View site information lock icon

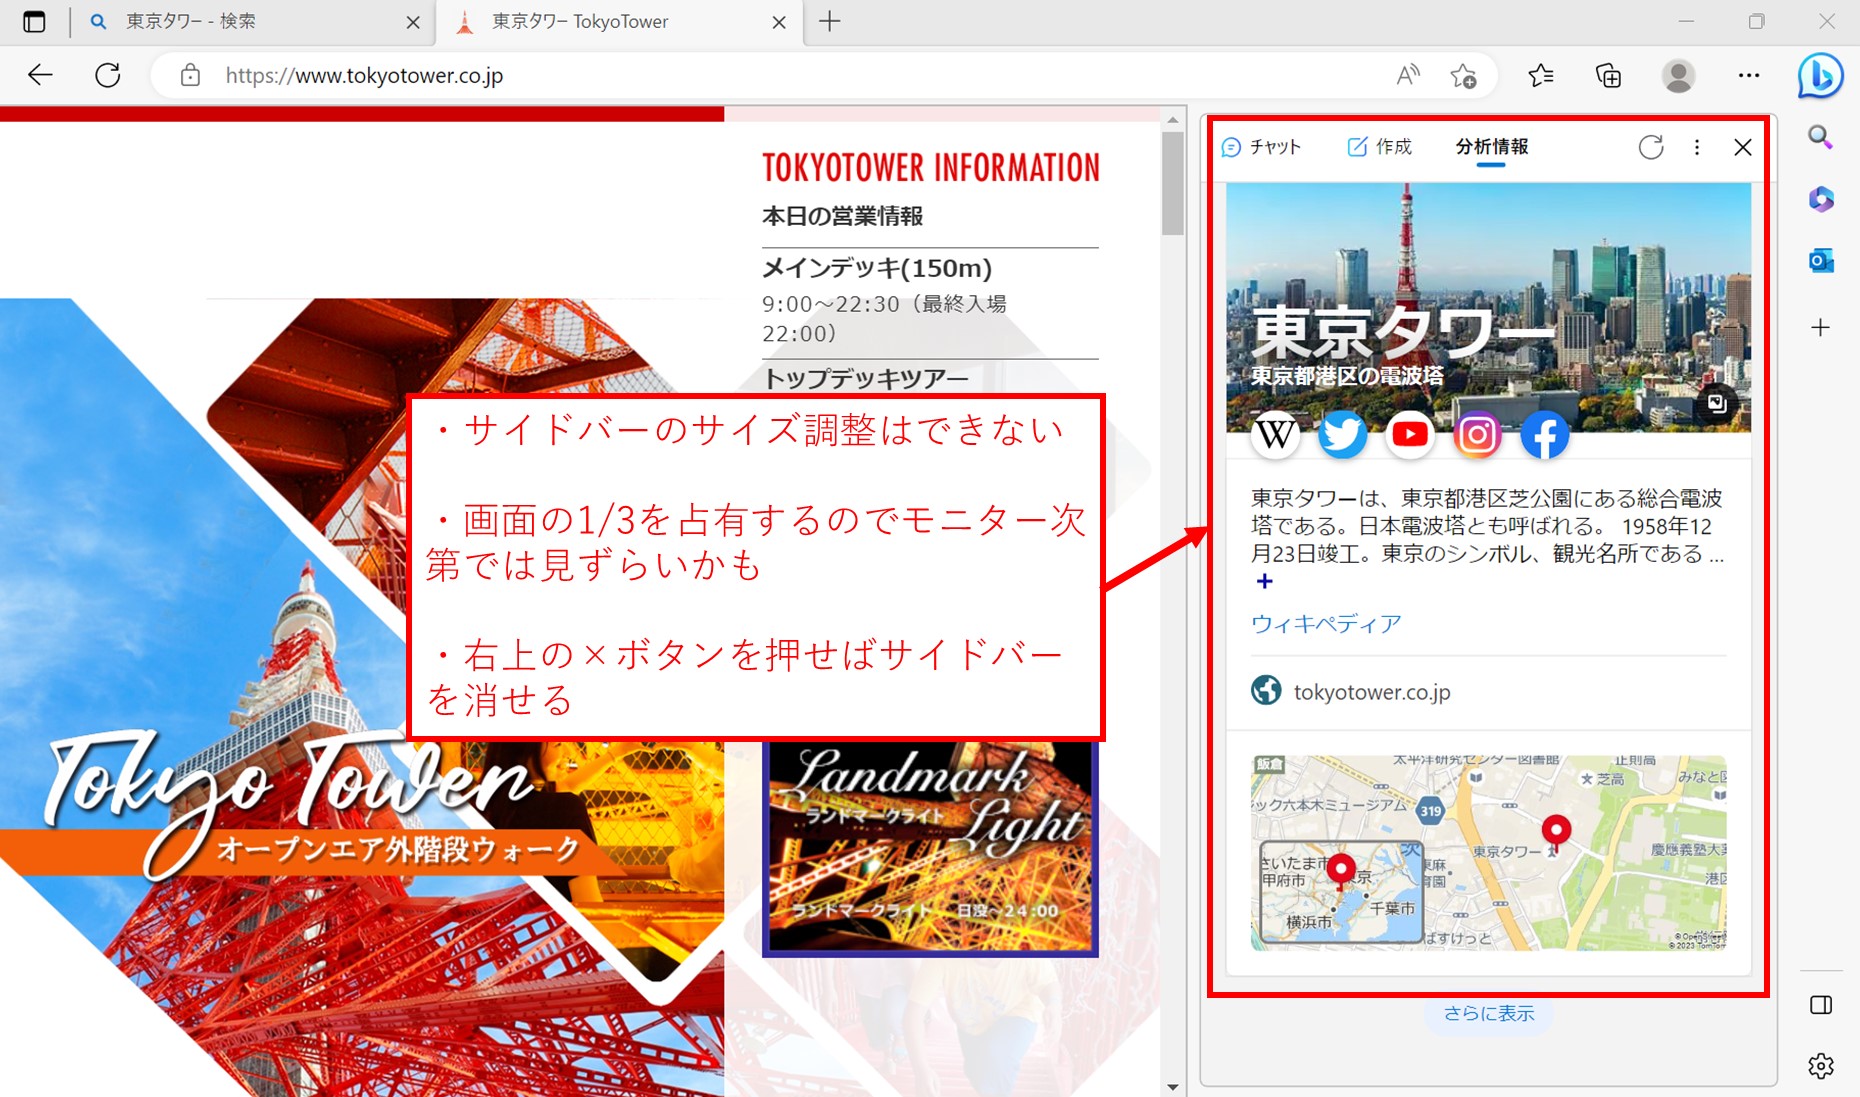click(x=190, y=75)
